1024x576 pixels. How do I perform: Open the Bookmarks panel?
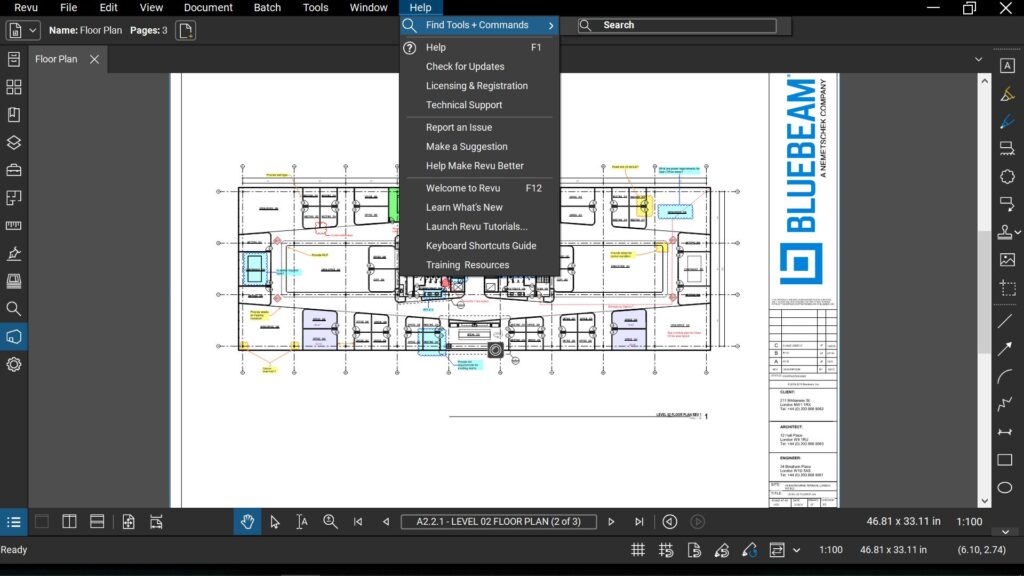tap(14, 115)
